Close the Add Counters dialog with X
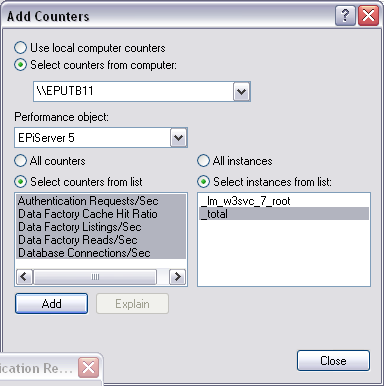The height and width of the screenshot is (386, 384). (368, 15)
